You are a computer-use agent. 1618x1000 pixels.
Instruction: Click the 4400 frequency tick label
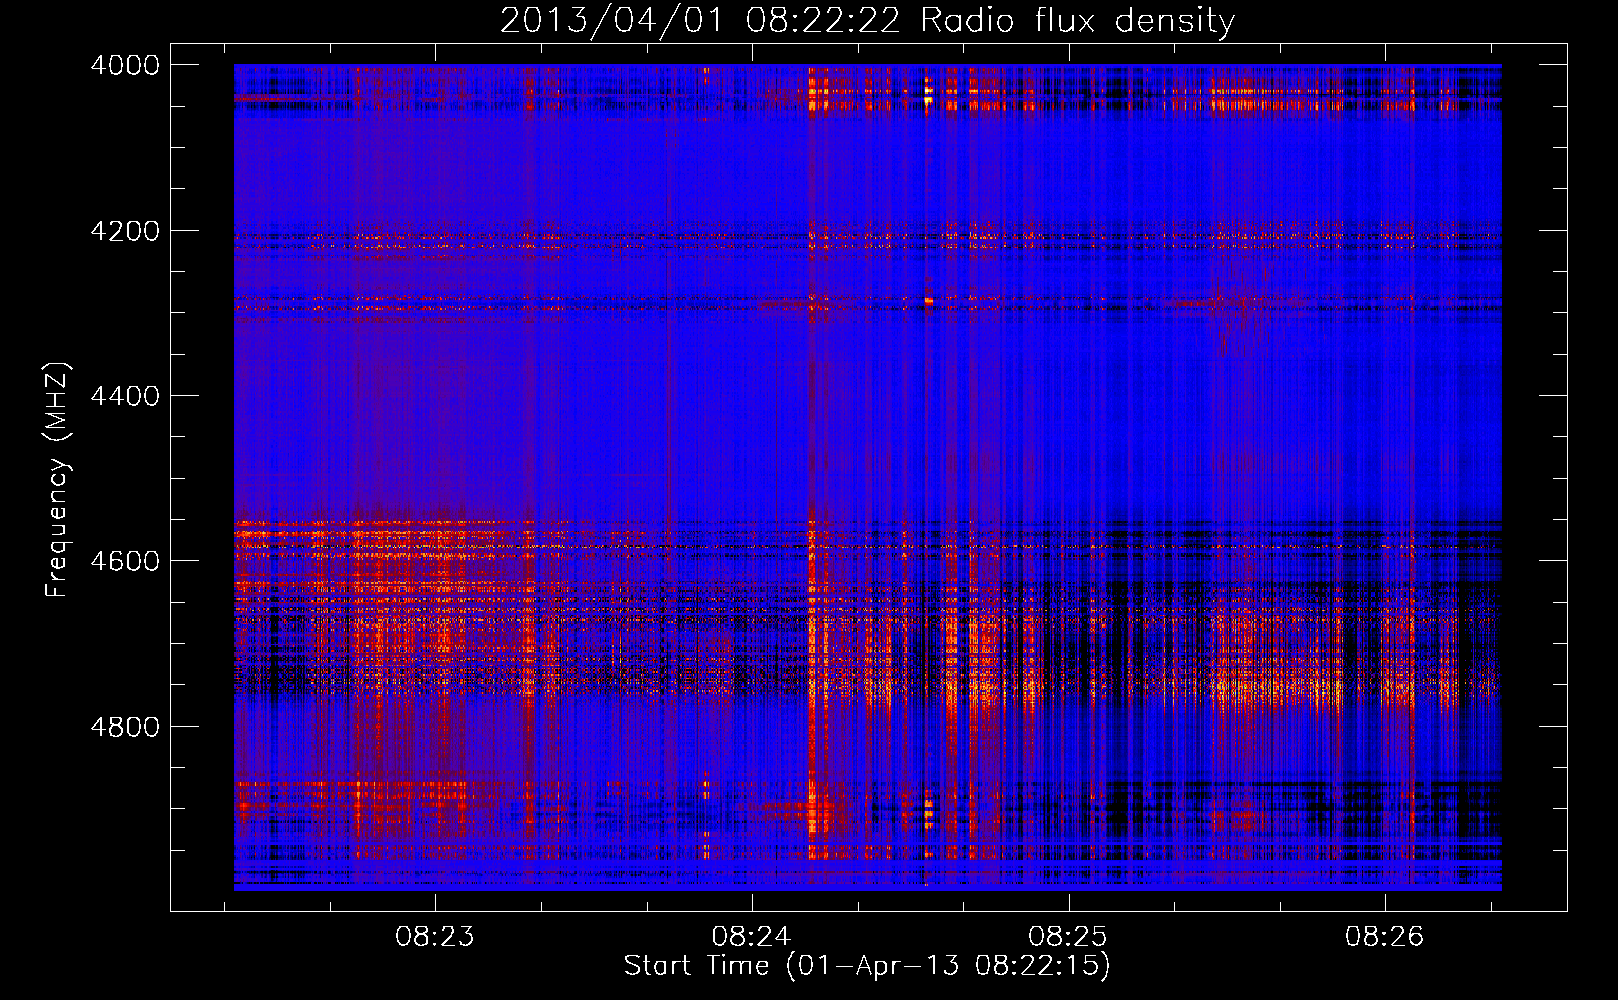(125, 396)
